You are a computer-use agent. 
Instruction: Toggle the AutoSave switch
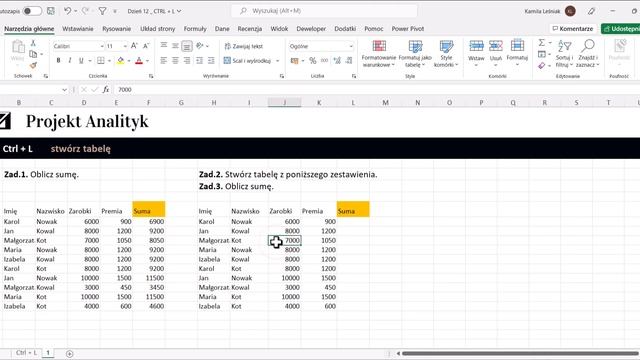point(32,11)
